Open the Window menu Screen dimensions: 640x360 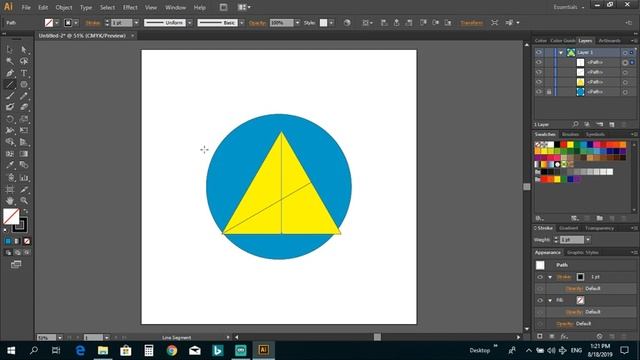click(176, 7)
